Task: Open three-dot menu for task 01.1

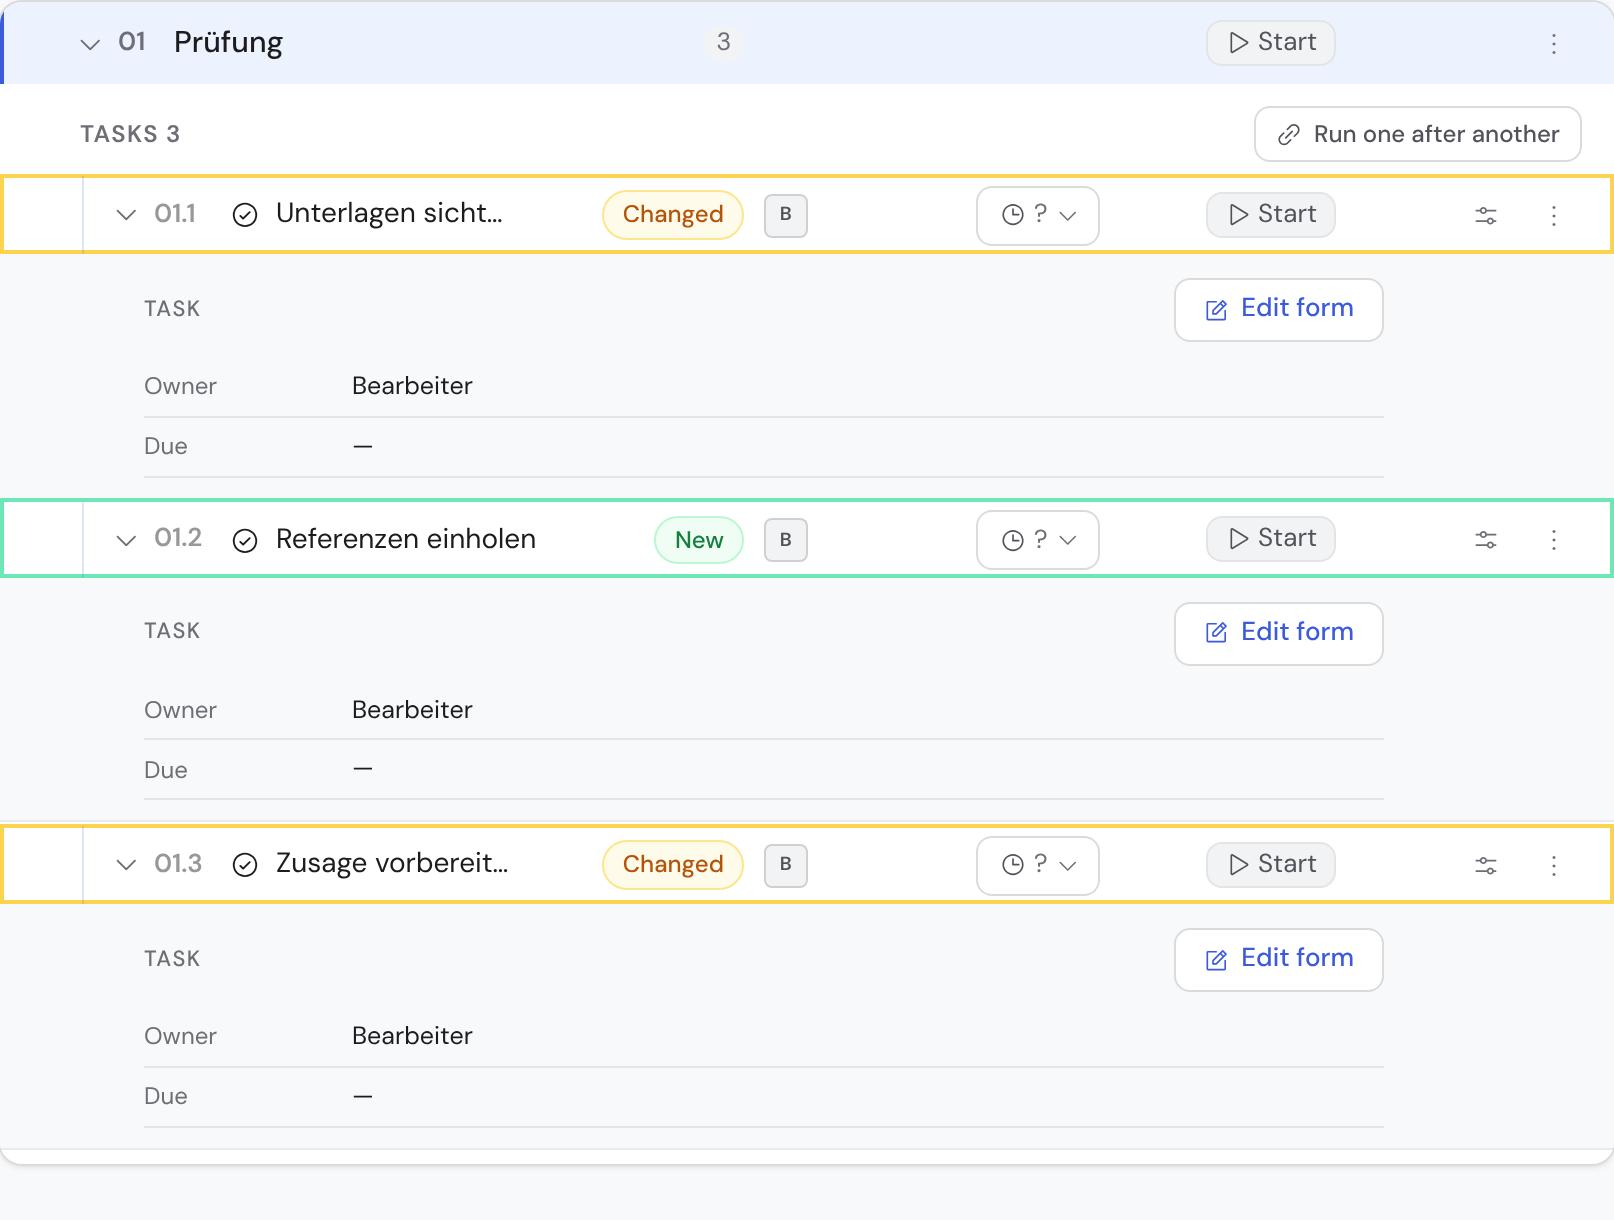Action: point(1553,215)
